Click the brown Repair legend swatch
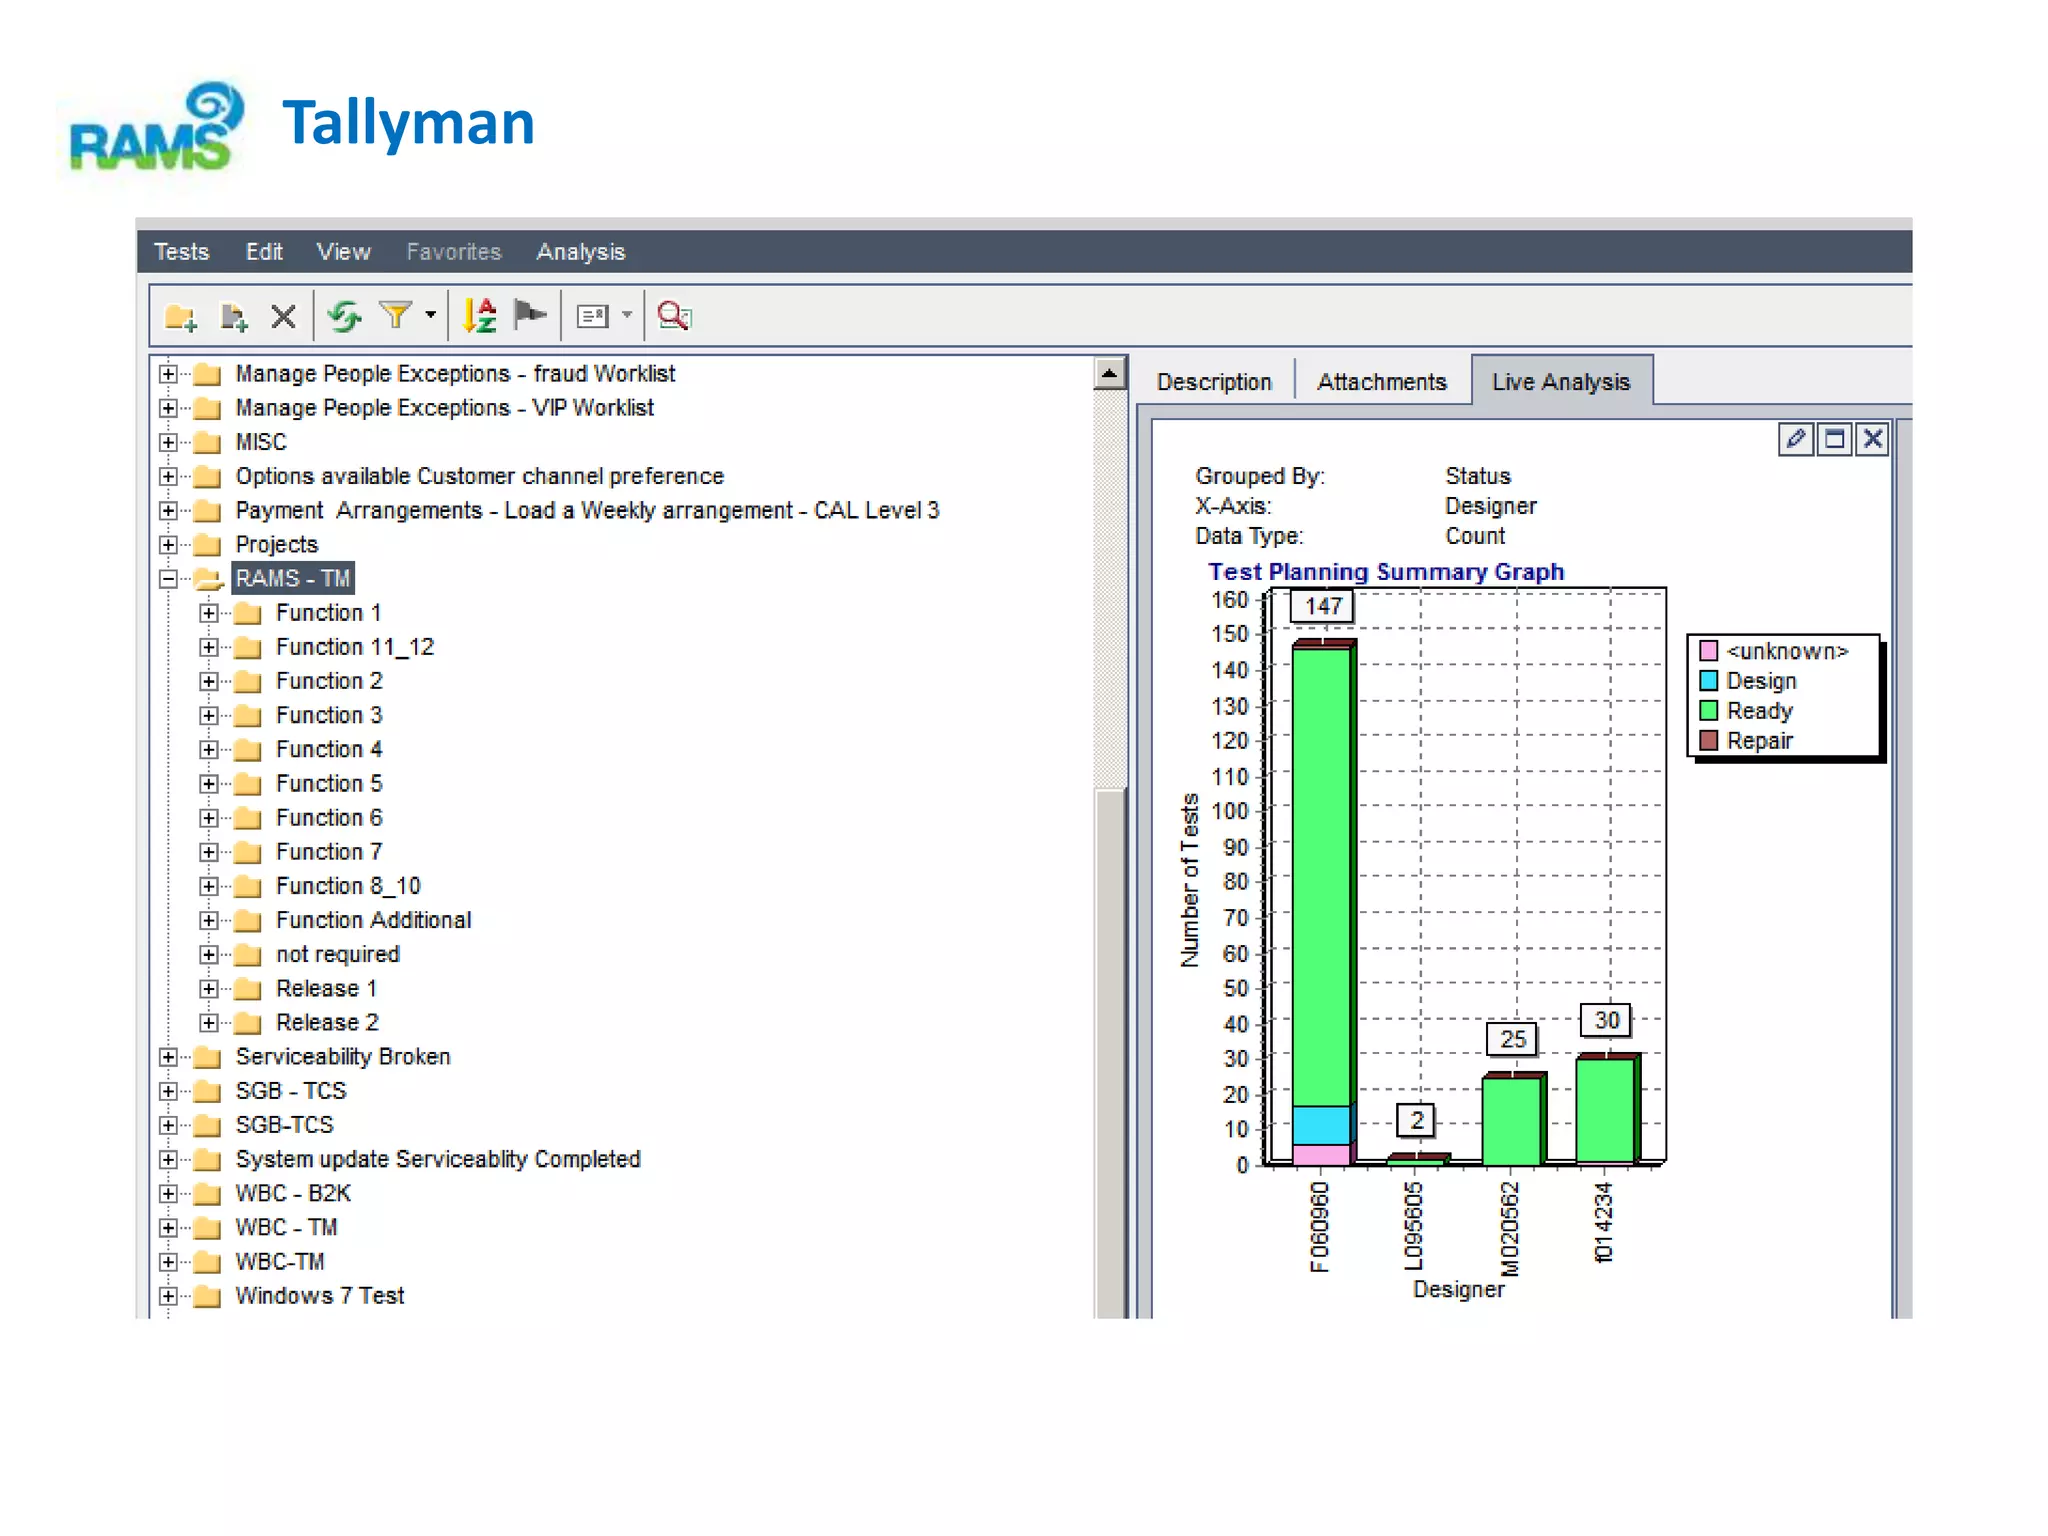The image size is (2048, 1536). coord(1708,741)
